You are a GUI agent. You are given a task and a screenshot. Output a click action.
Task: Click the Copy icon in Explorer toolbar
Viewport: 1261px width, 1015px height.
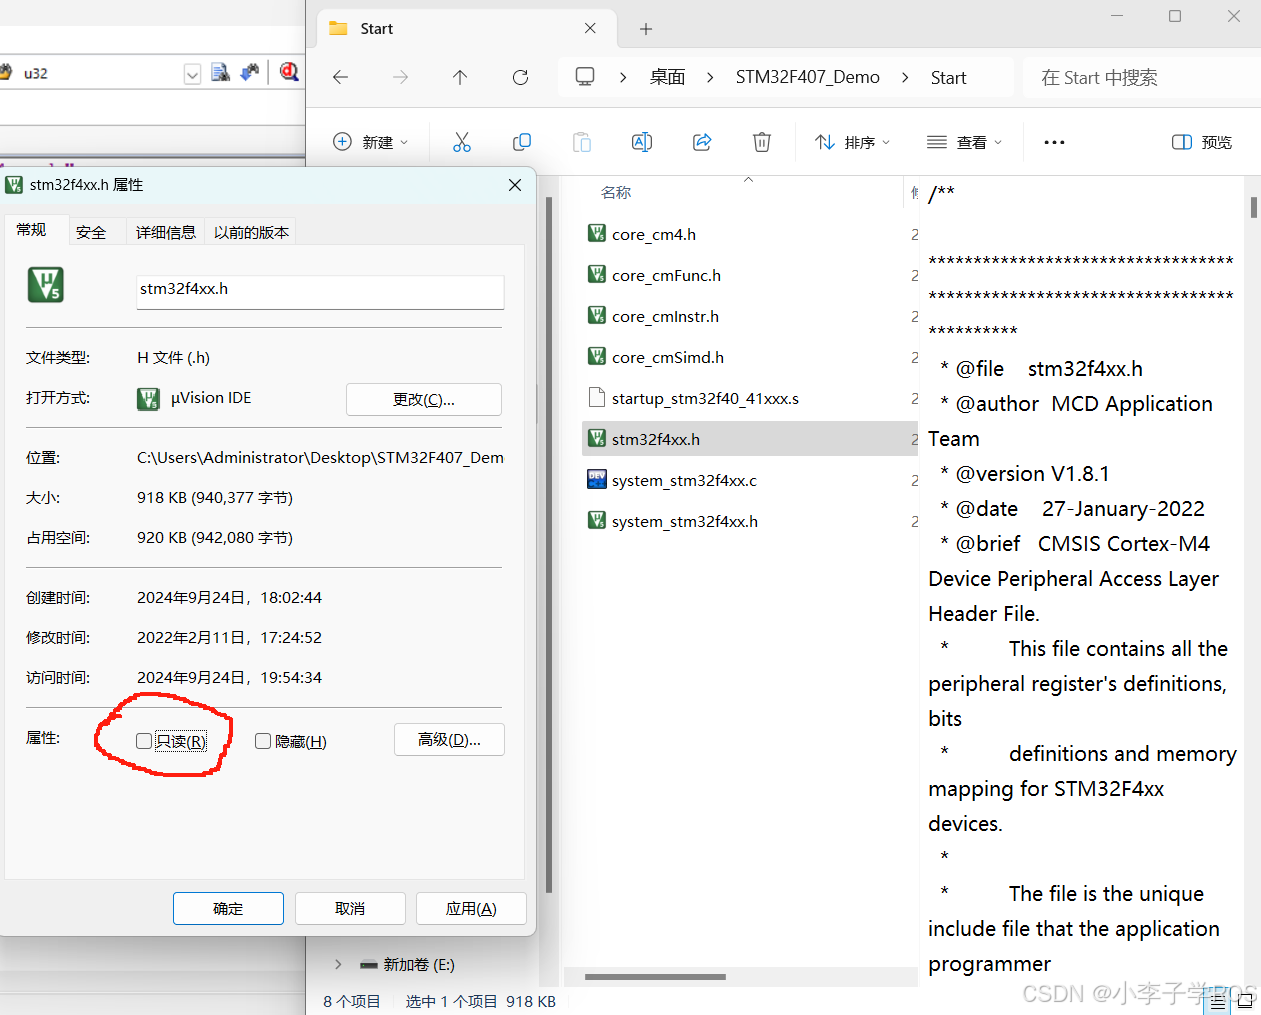click(x=521, y=141)
